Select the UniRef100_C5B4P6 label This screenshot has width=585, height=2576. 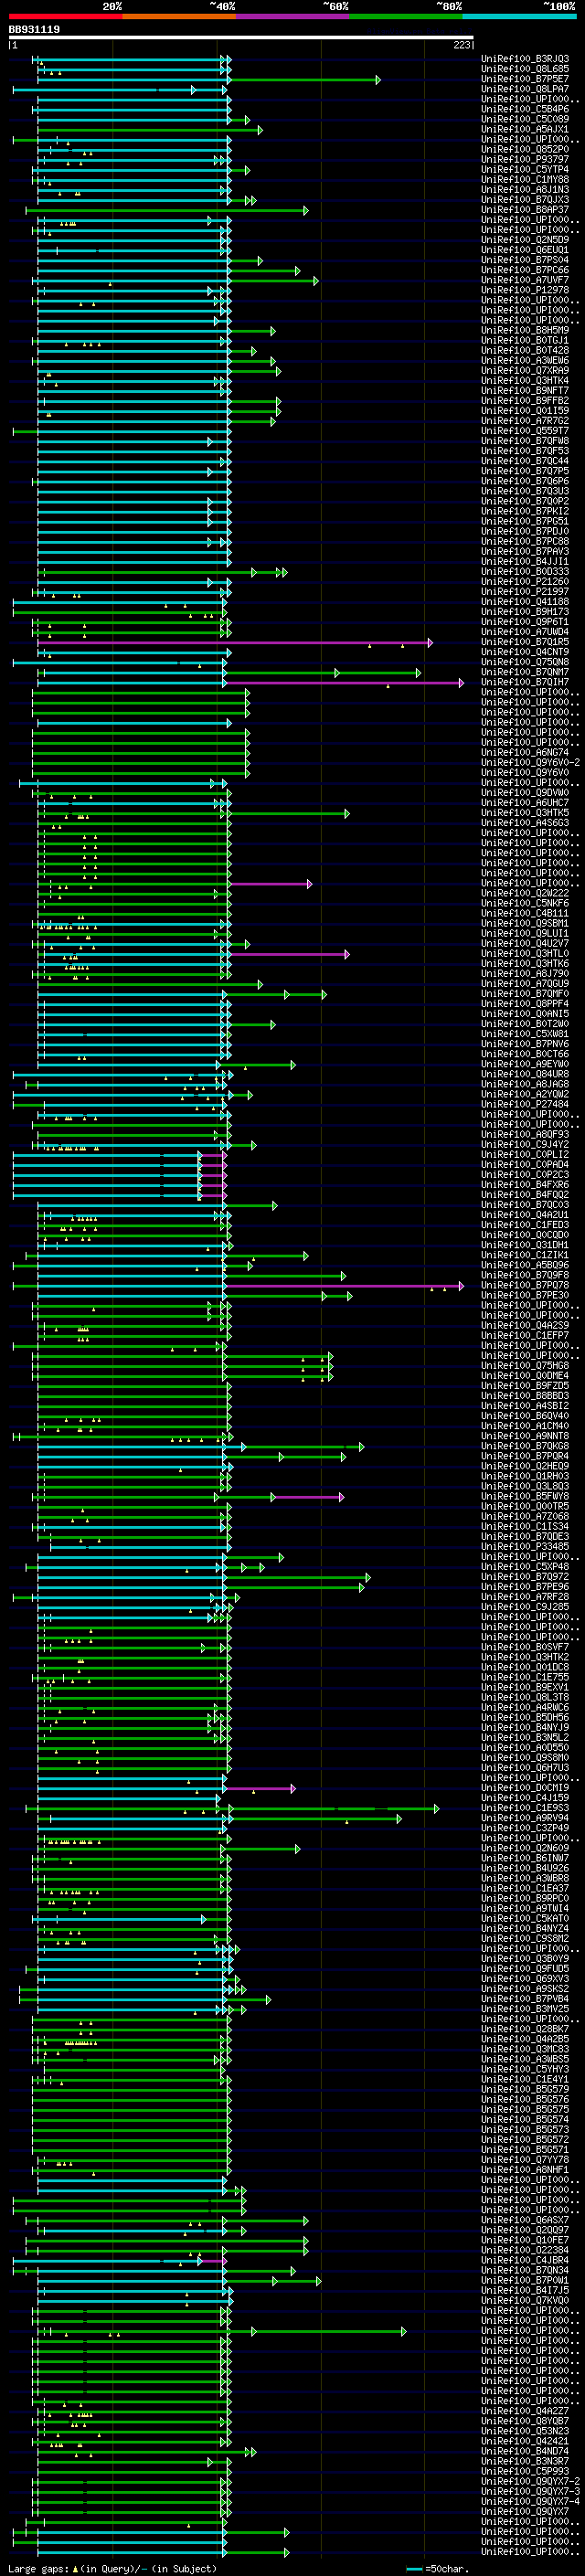coord(525,109)
